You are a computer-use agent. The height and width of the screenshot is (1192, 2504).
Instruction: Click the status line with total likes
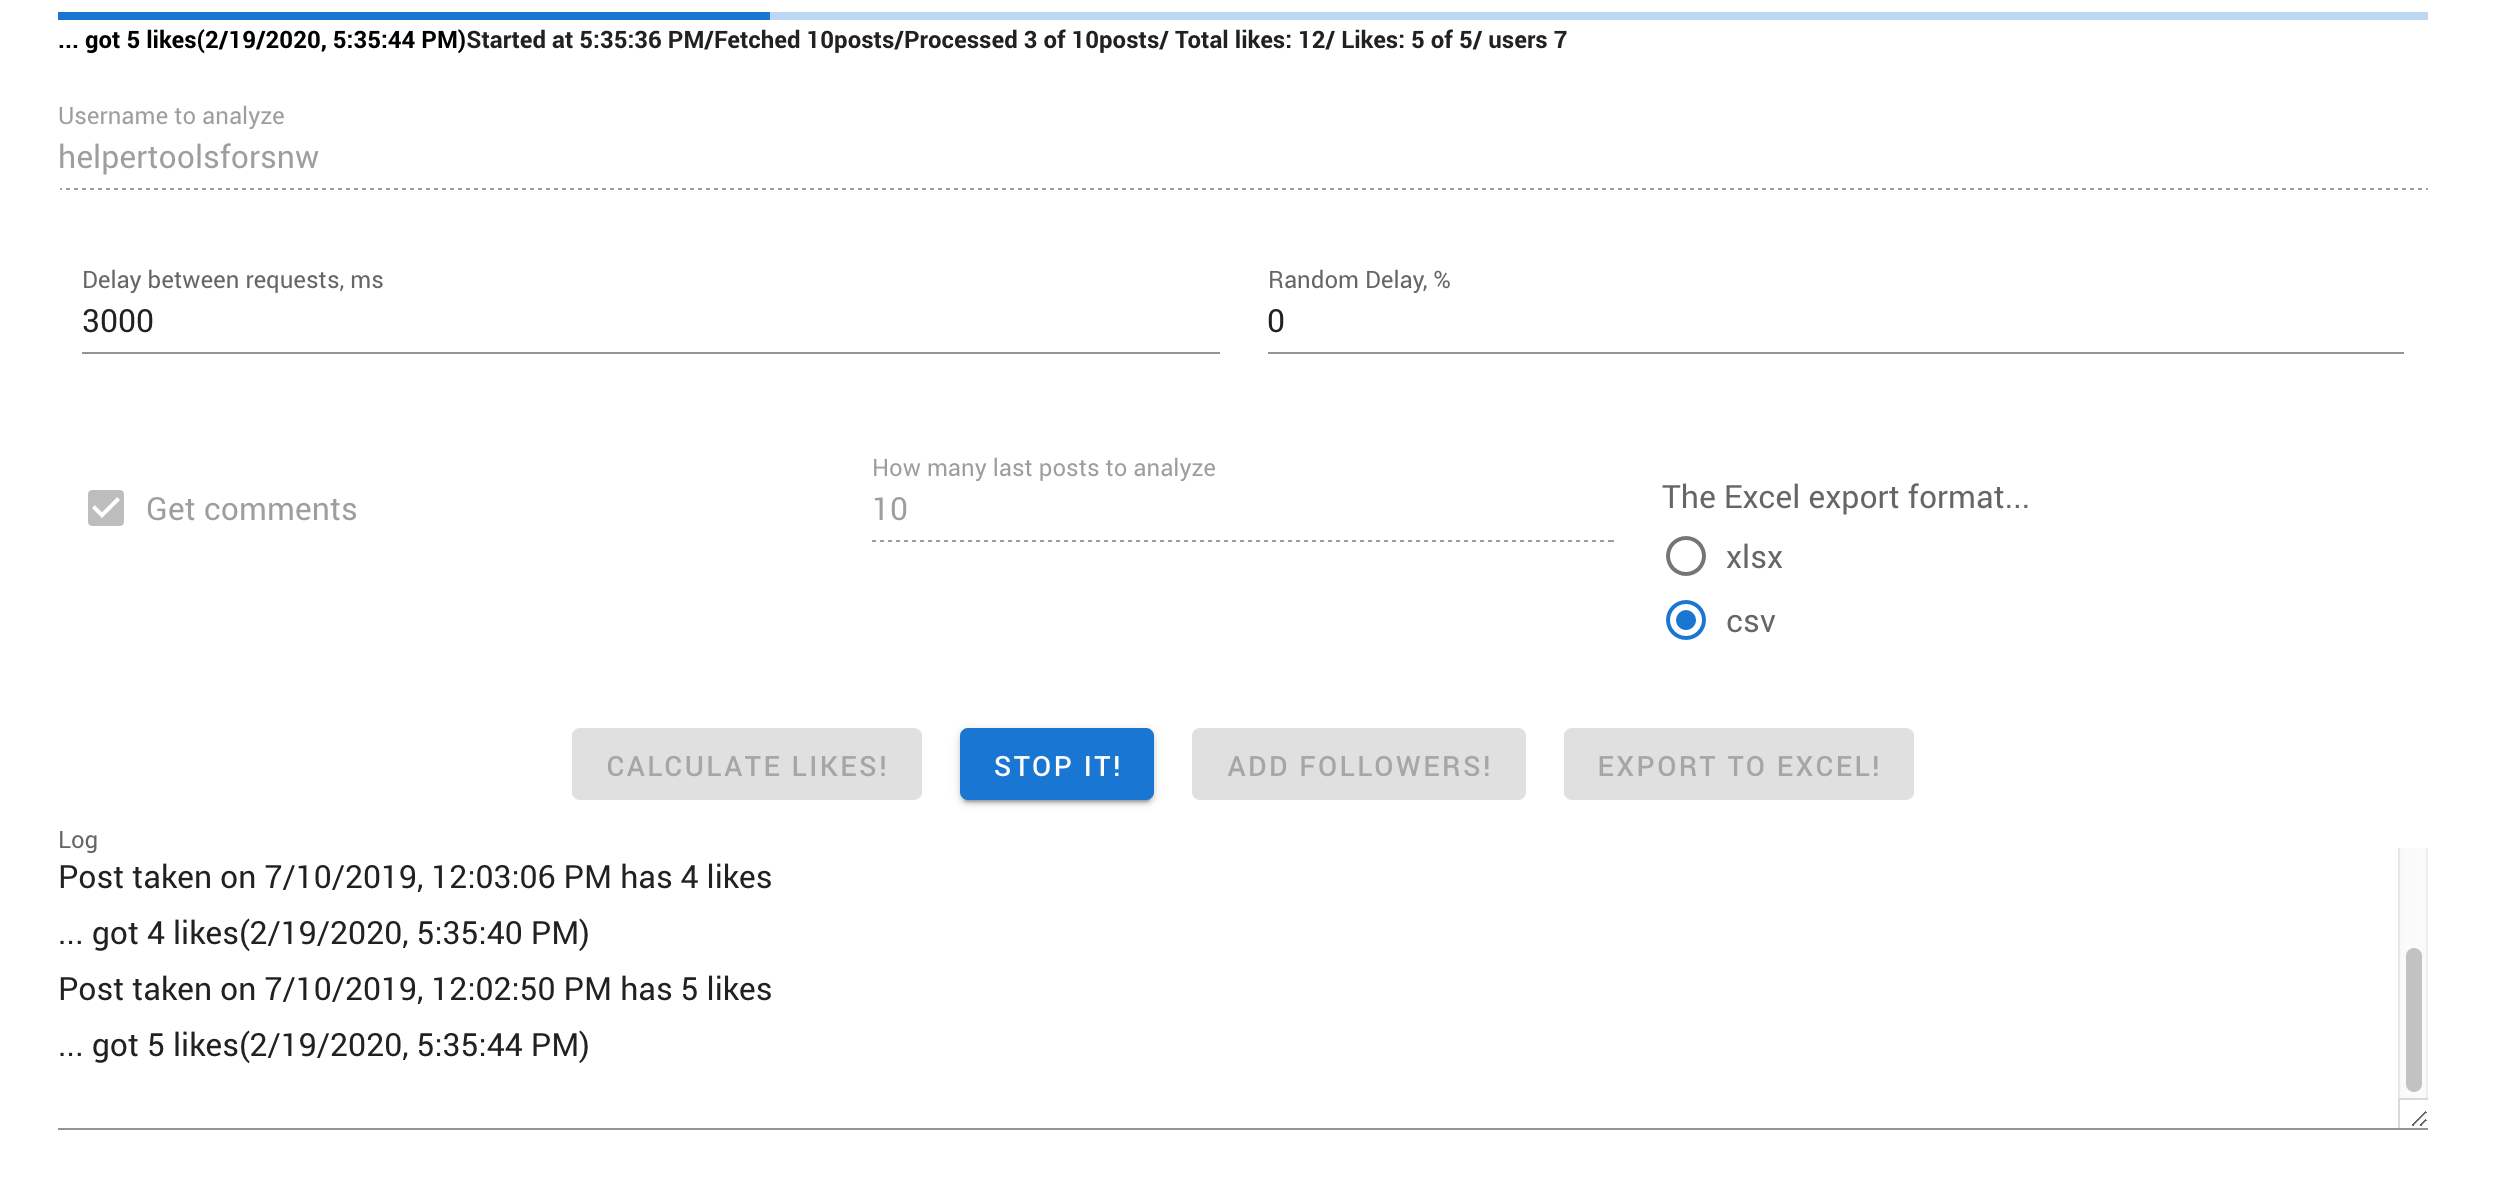pyautogui.click(x=800, y=43)
